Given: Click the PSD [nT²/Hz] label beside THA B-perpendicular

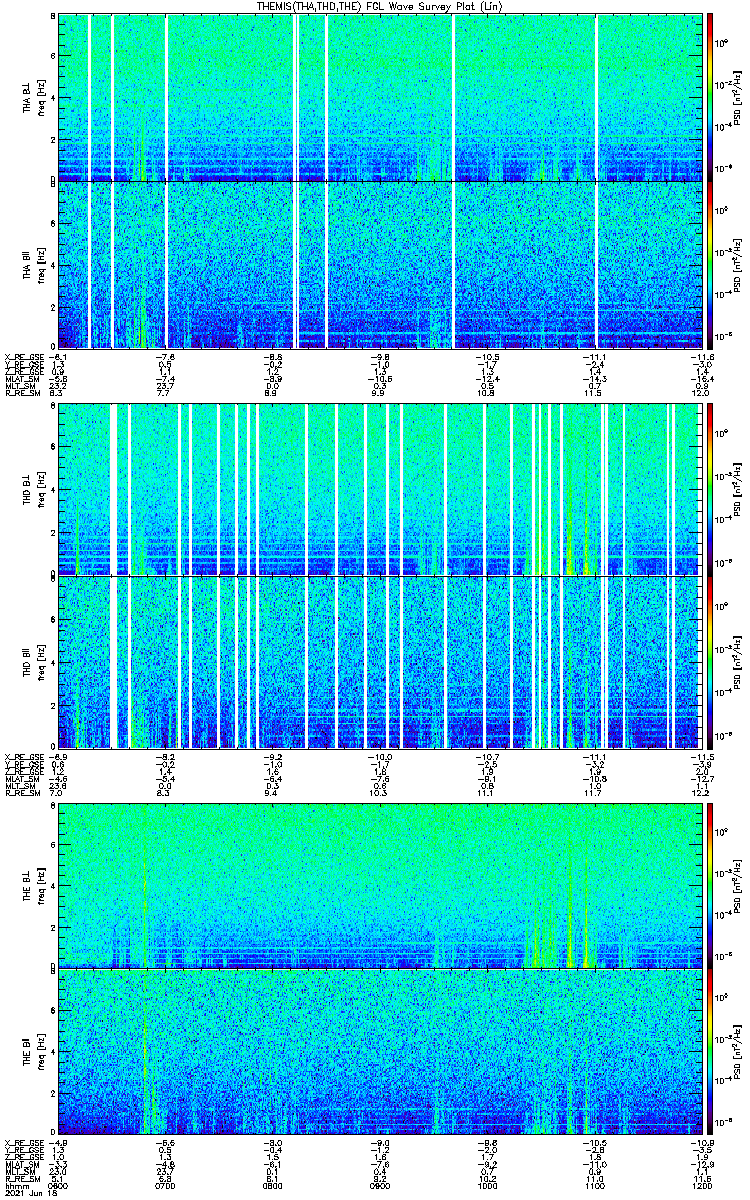Looking at the screenshot, I should pyautogui.click(x=739, y=97).
